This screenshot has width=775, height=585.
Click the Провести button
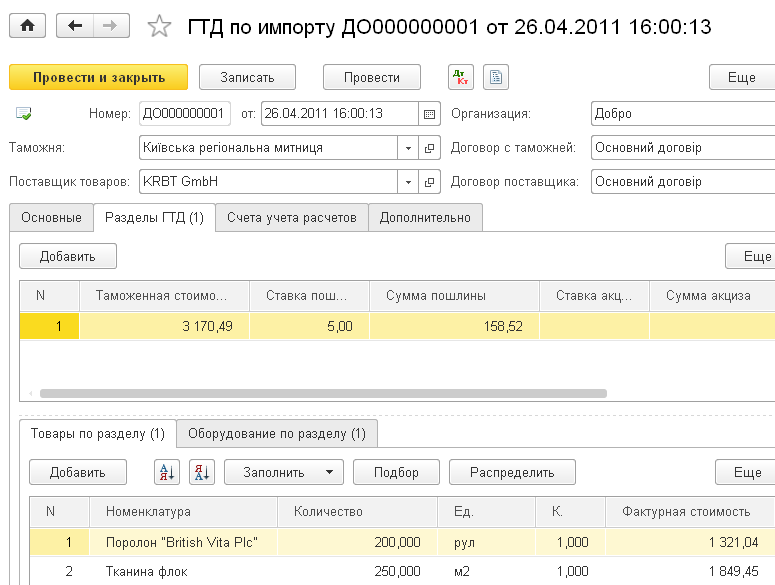[372, 77]
